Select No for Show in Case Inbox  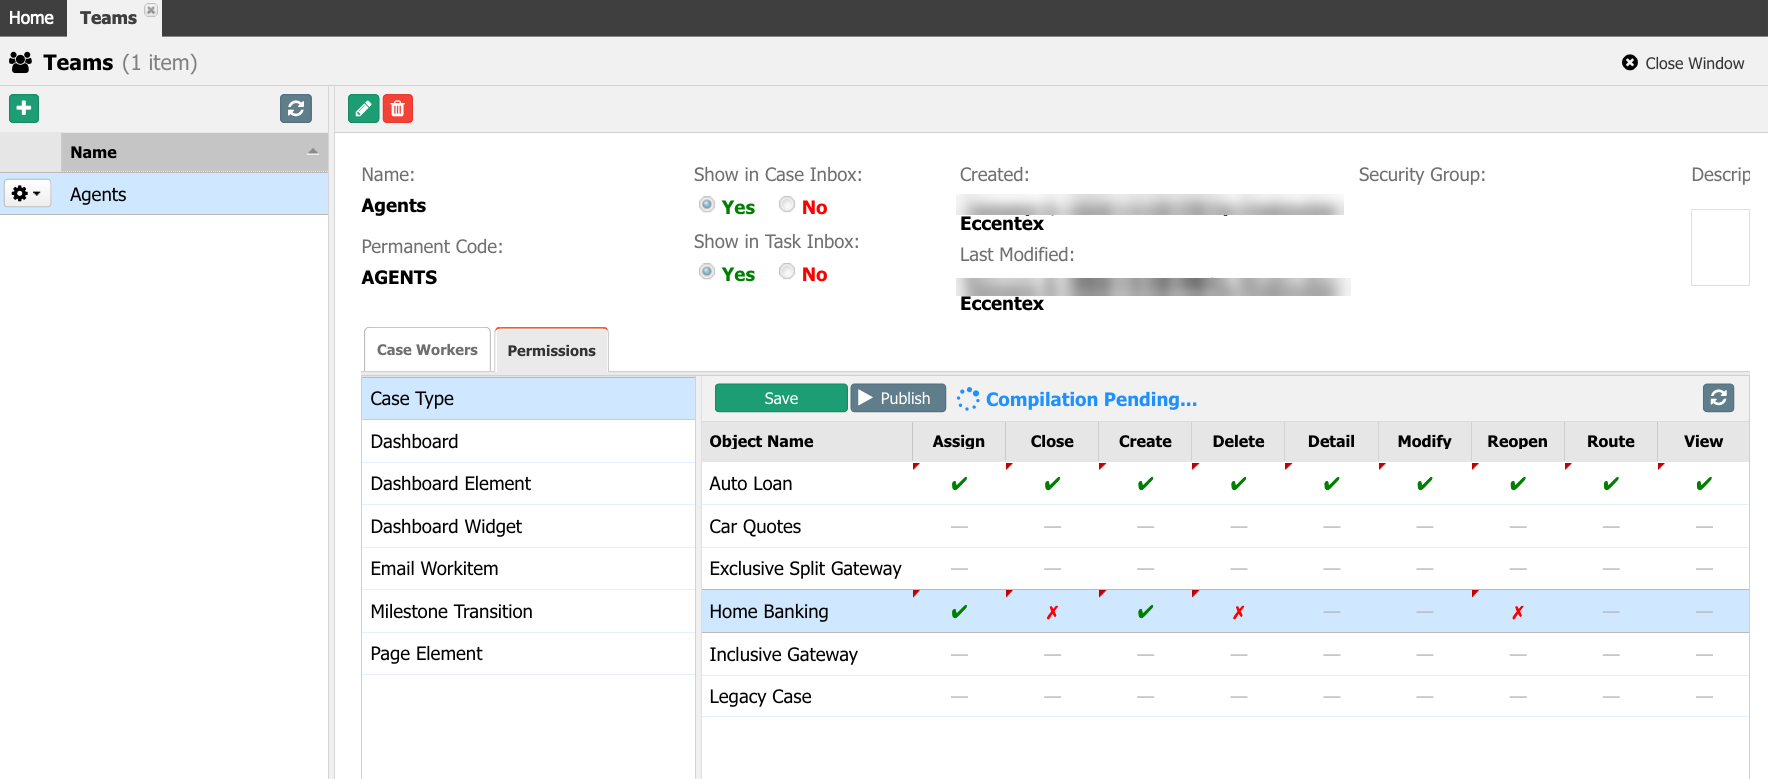click(787, 205)
